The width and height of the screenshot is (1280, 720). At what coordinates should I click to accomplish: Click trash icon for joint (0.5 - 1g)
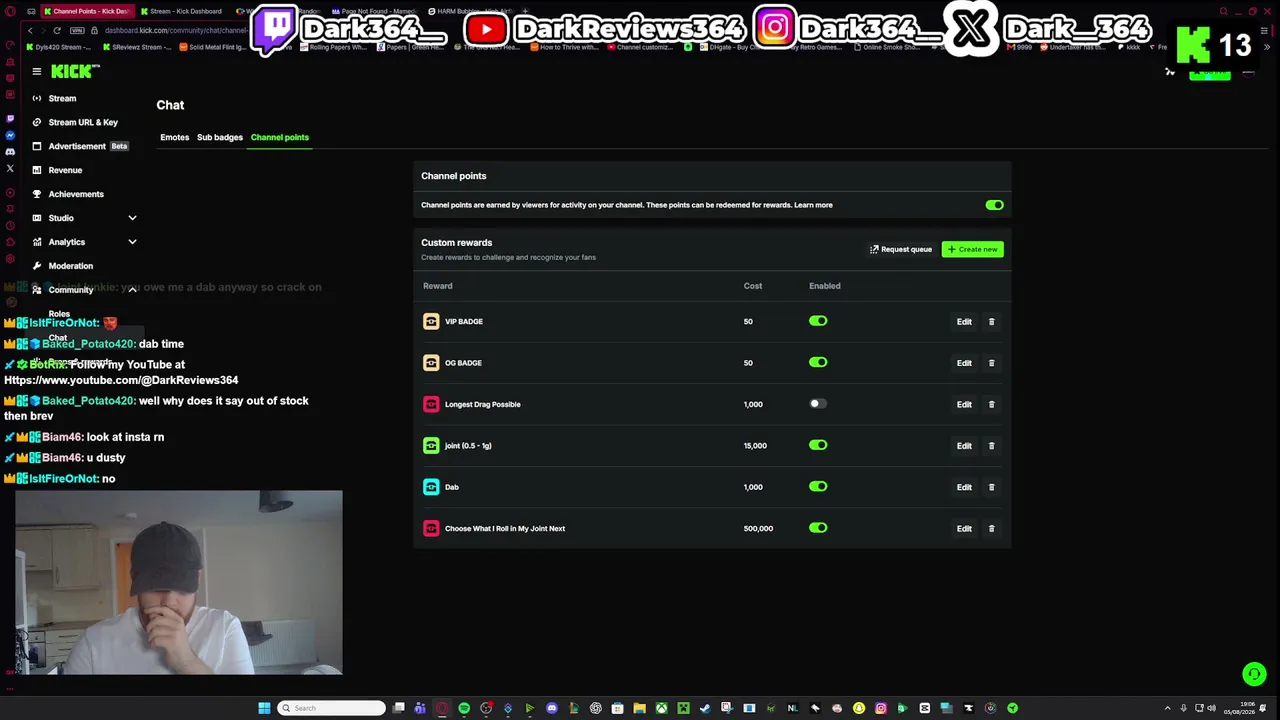[991, 446]
